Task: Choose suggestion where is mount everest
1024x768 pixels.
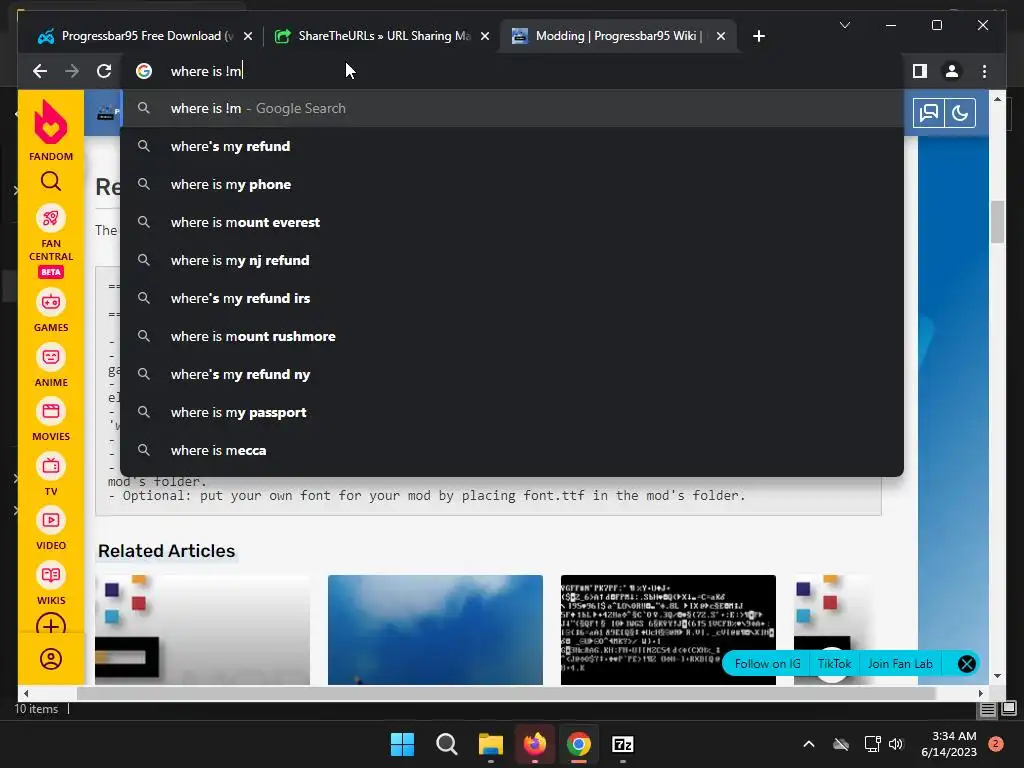Action: (512, 222)
